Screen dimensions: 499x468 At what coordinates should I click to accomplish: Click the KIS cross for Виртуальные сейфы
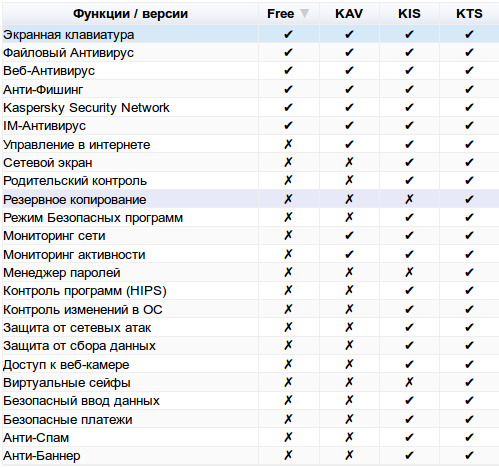[409, 382]
